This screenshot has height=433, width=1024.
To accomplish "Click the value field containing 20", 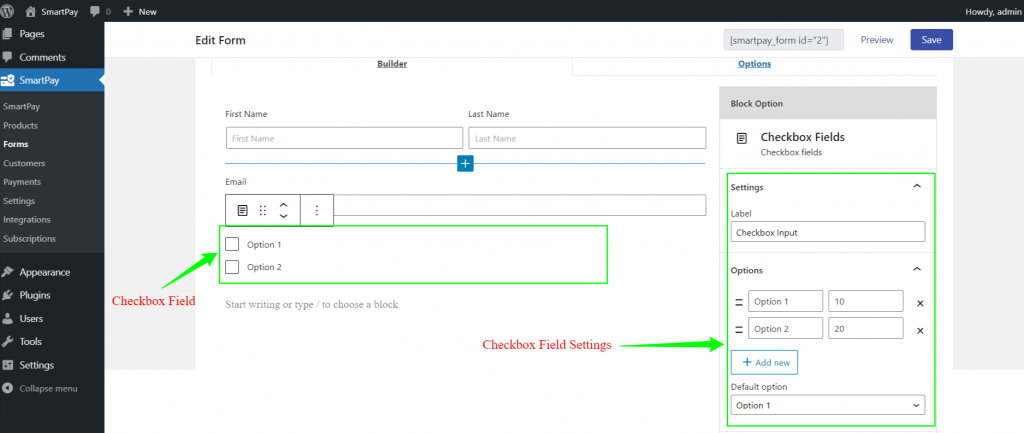I will (x=866, y=329).
